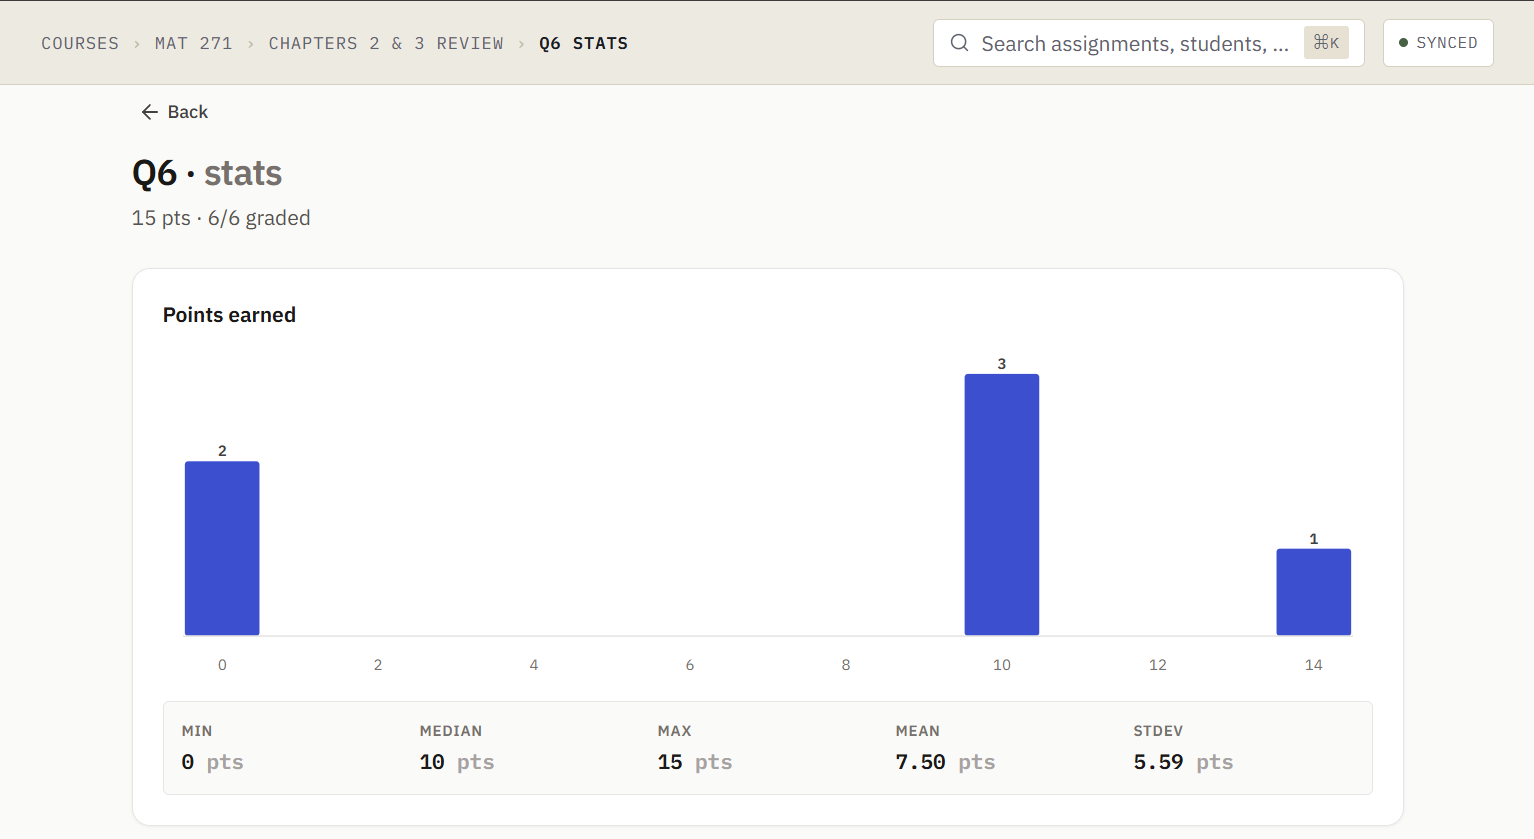Open the COURSES breadcrumb
The width and height of the screenshot is (1534, 839).
point(80,43)
